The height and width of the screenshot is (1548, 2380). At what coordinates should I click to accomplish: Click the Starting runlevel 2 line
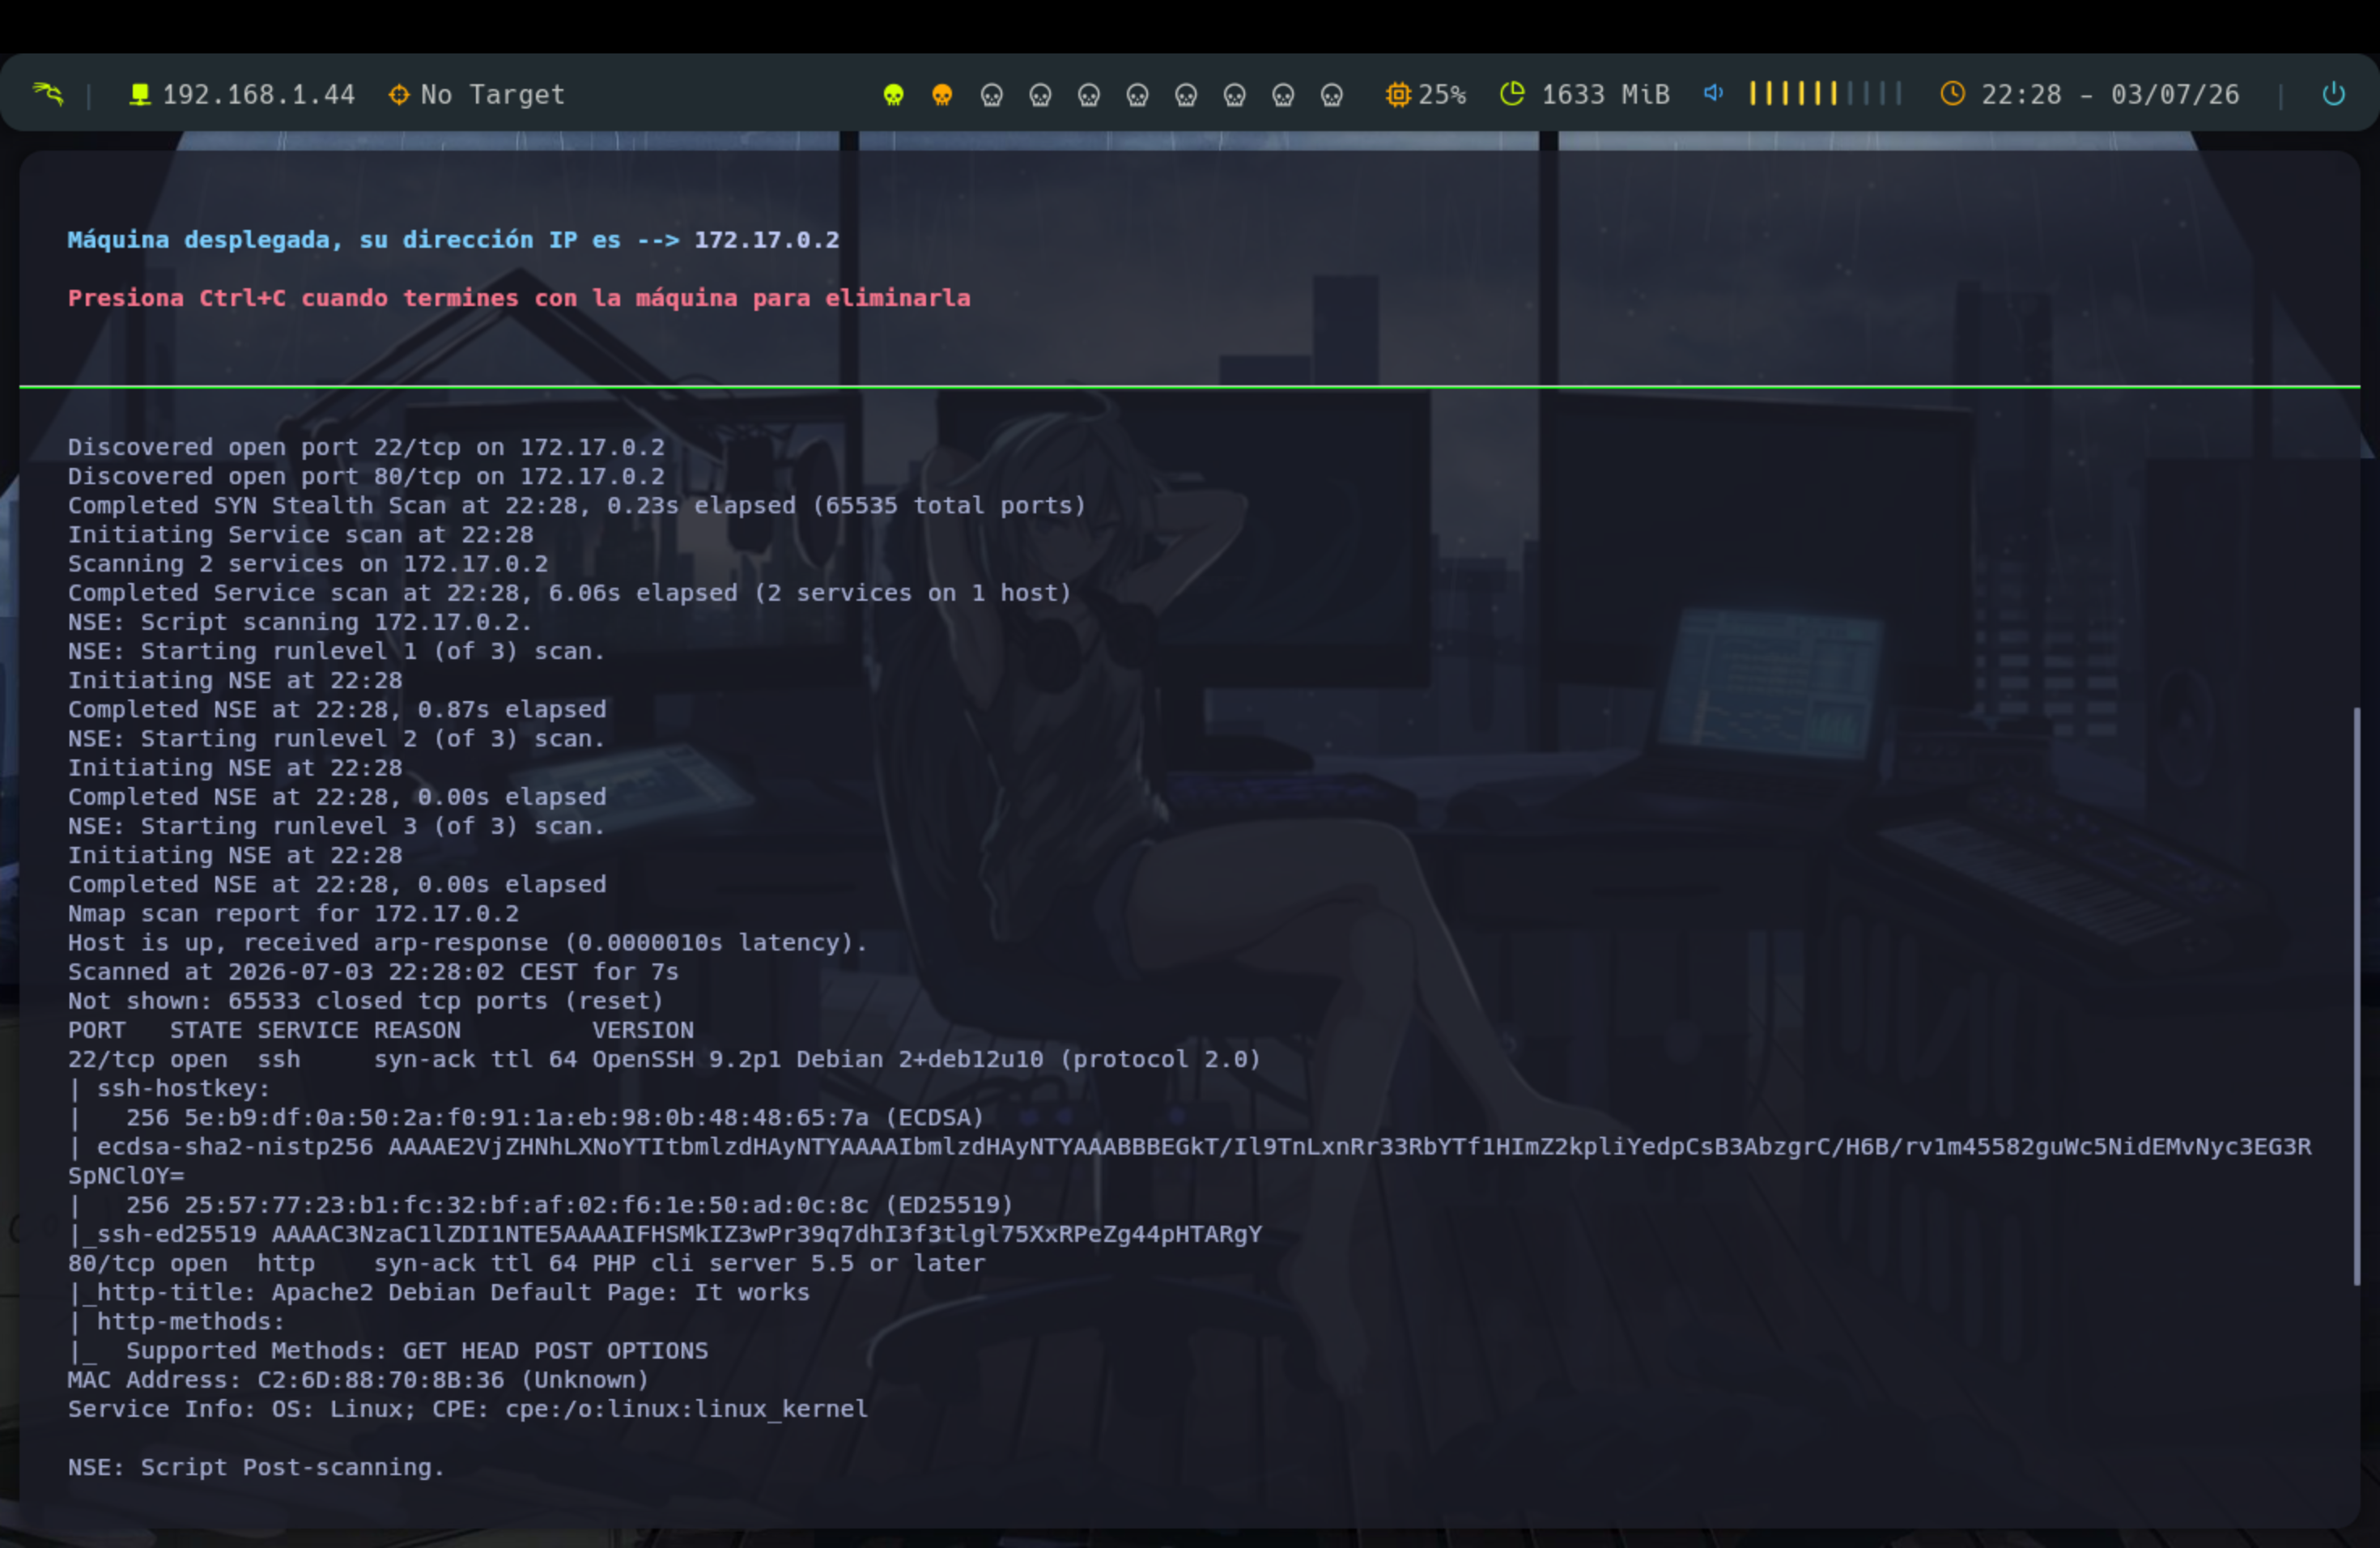[x=337, y=738]
